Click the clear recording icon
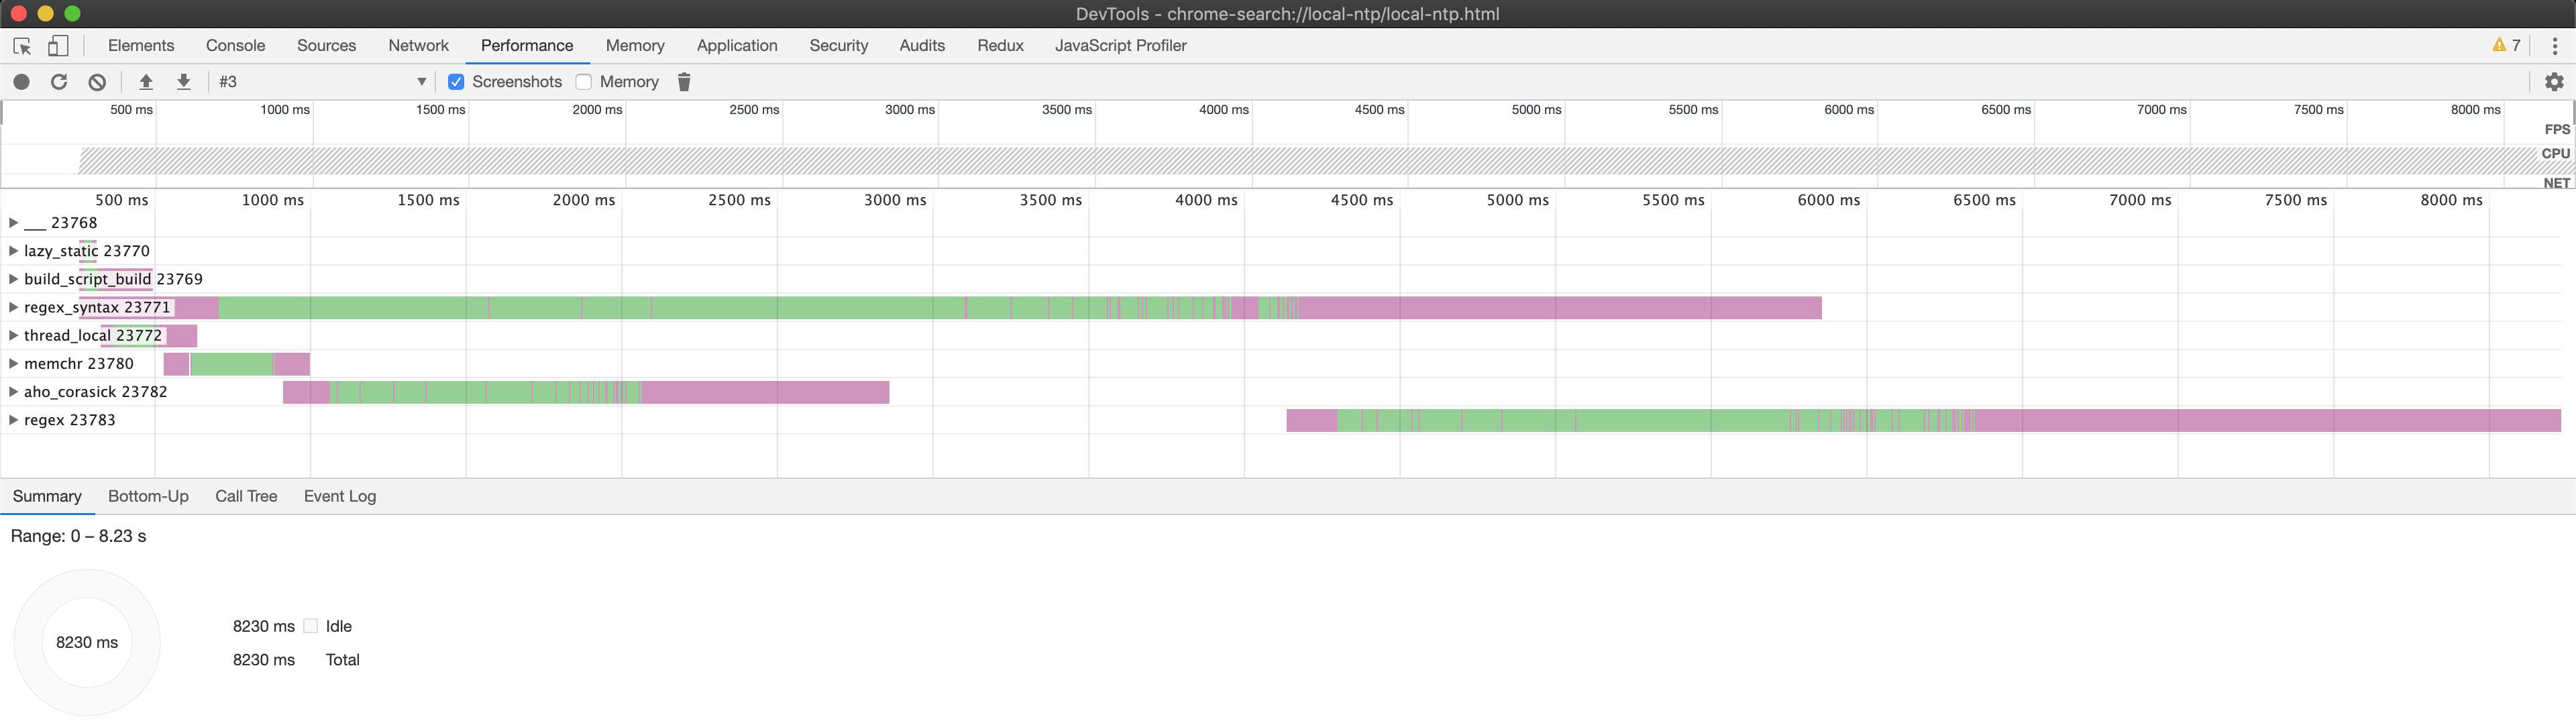Screen dimensions: 2576x723 97,82
